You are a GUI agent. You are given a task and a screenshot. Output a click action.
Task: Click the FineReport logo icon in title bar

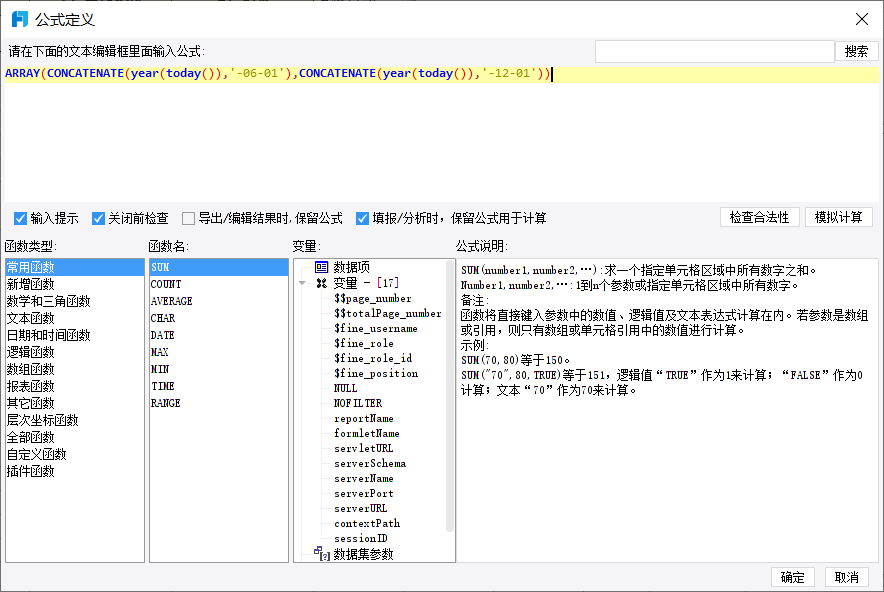click(20, 19)
